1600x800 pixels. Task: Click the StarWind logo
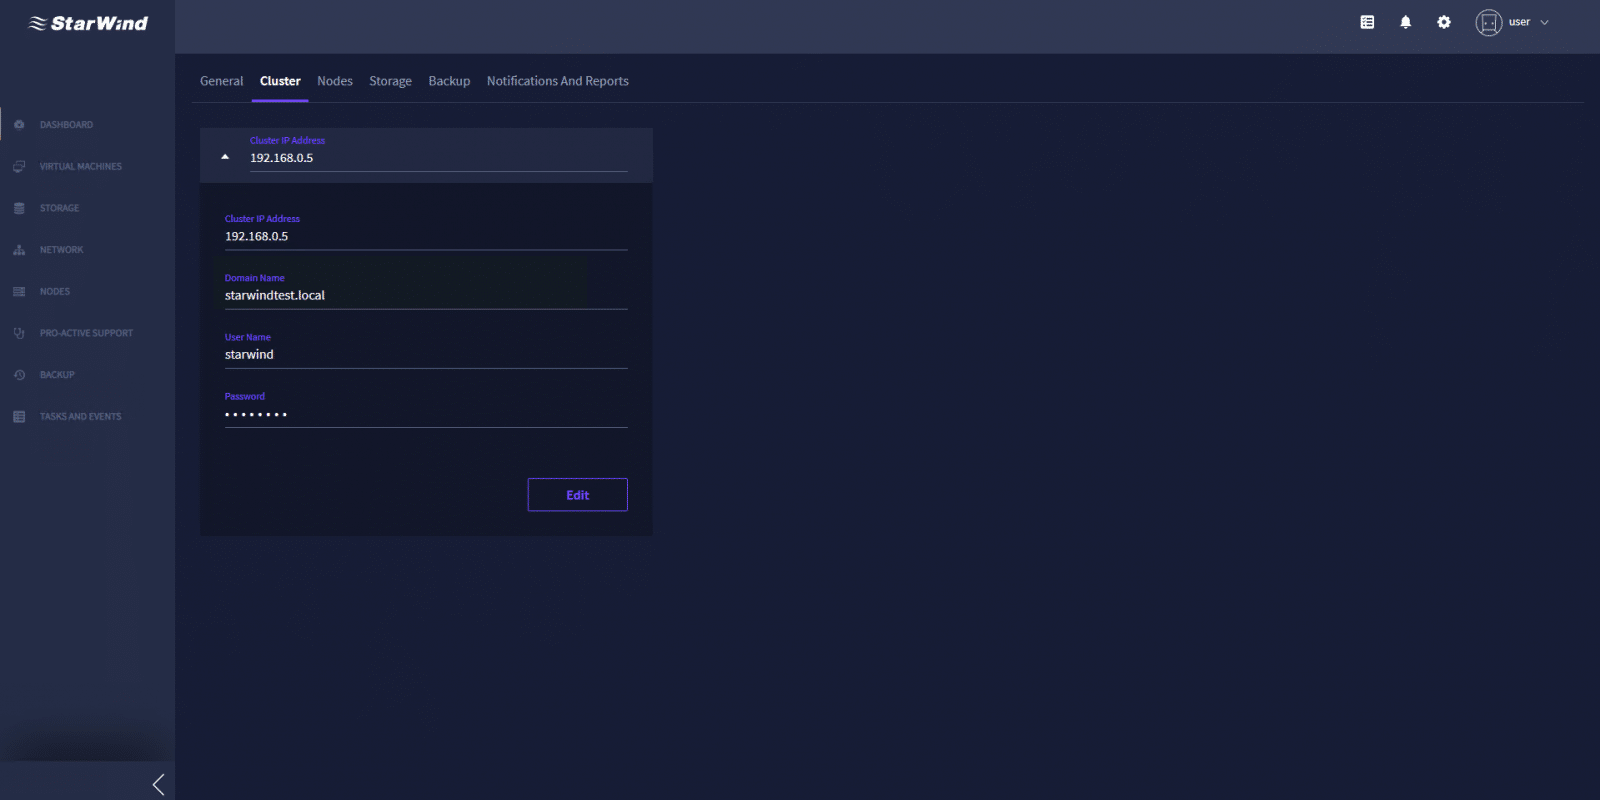(88, 23)
